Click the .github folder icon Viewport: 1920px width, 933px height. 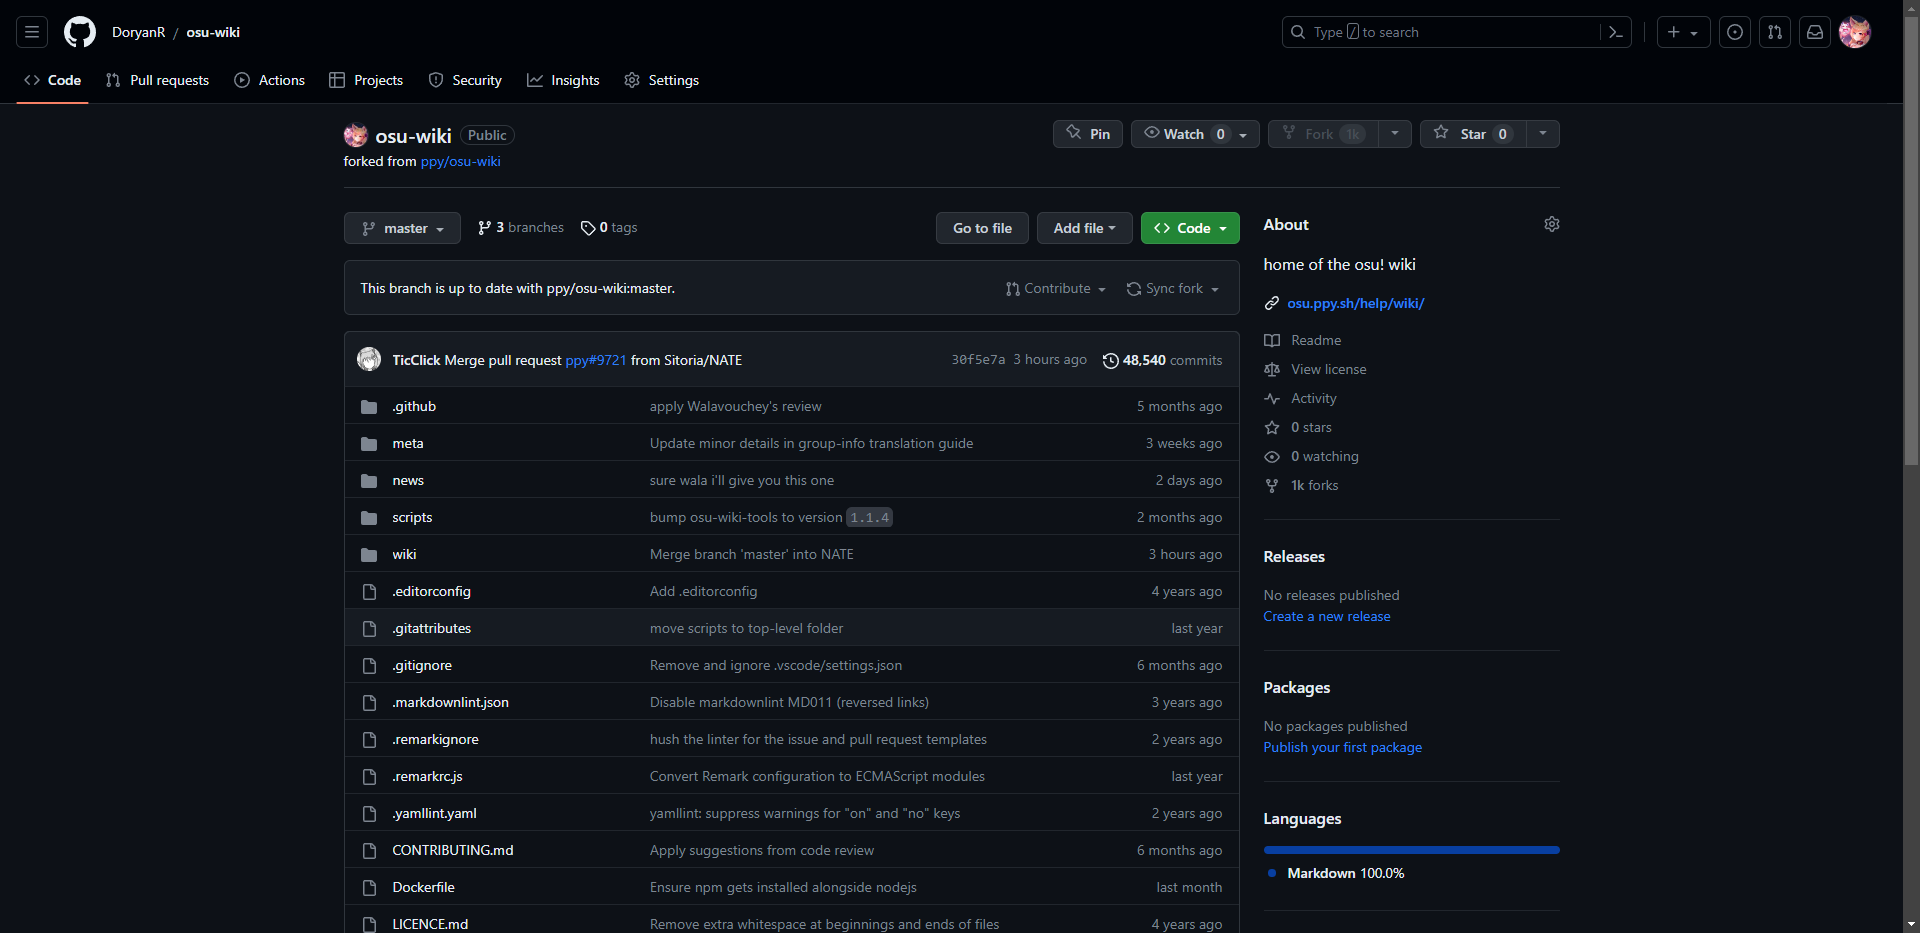coord(369,407)
